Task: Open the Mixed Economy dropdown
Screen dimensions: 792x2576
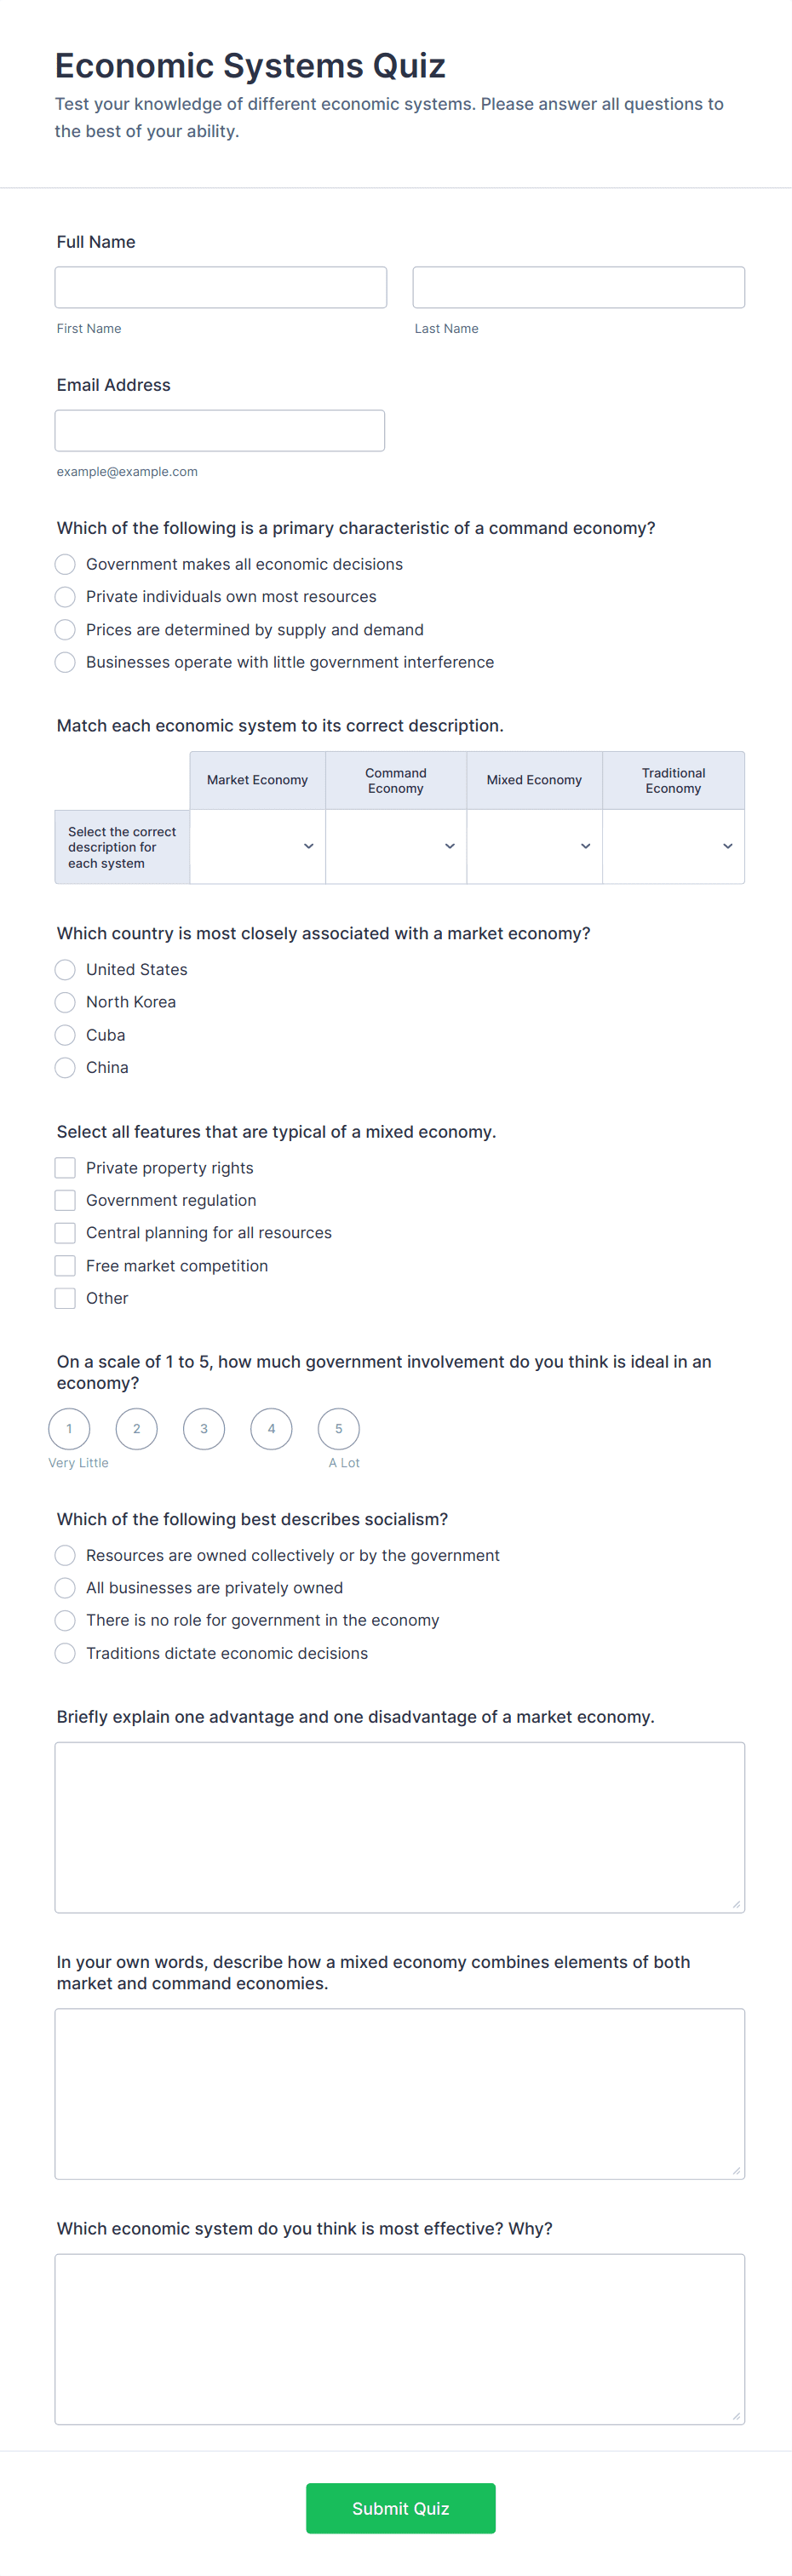Action: [x=534, y=846]
